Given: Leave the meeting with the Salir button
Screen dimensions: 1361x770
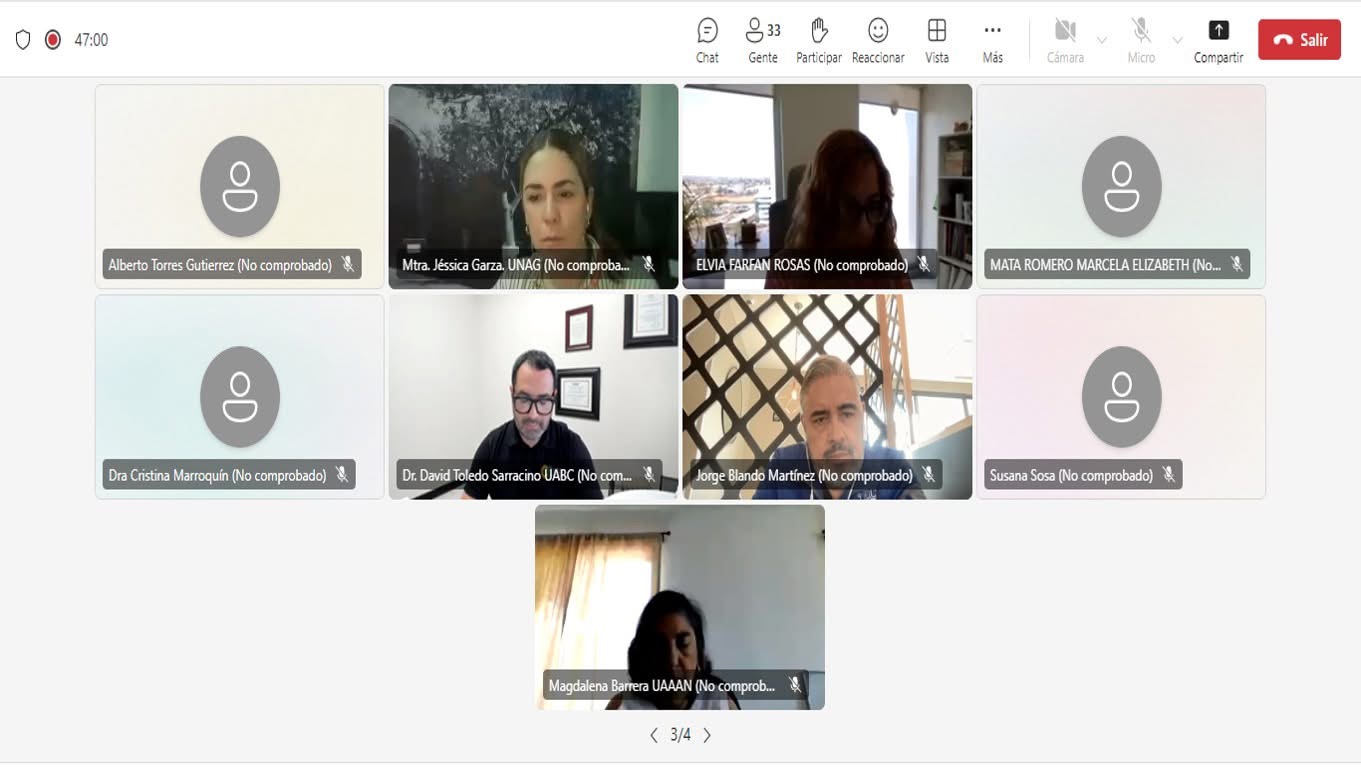Looking at the screenshot, I should 1299,40.
